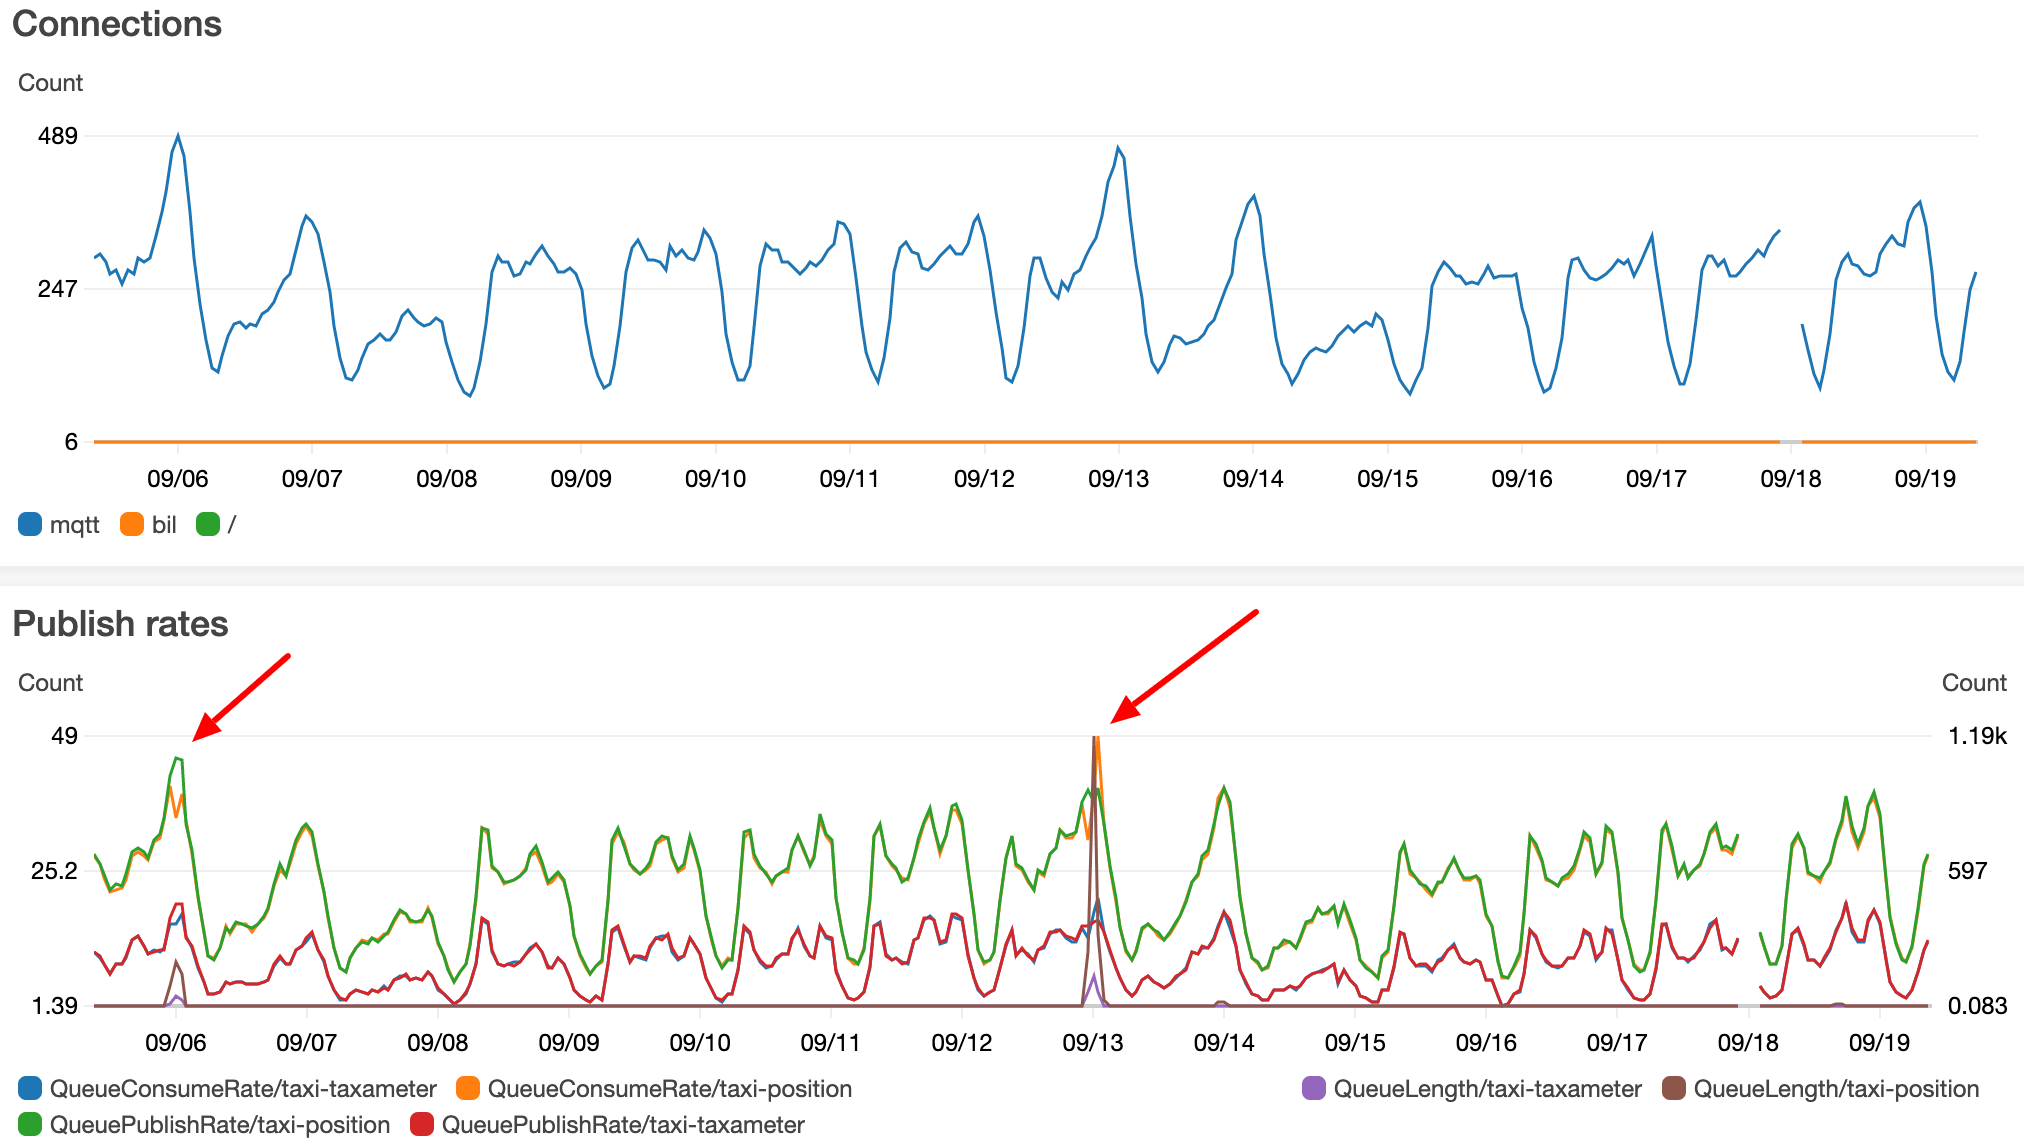Click the green slash legend swatch

click(x=208, y=524)
